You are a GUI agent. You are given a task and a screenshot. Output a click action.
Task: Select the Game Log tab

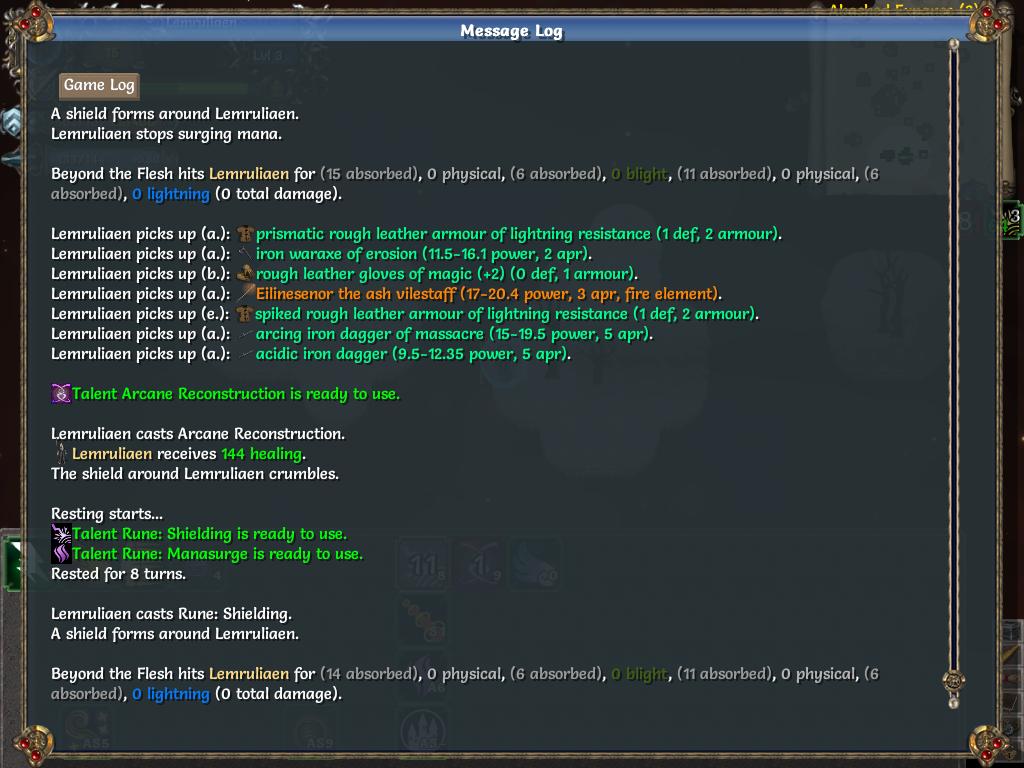point(99,86)
